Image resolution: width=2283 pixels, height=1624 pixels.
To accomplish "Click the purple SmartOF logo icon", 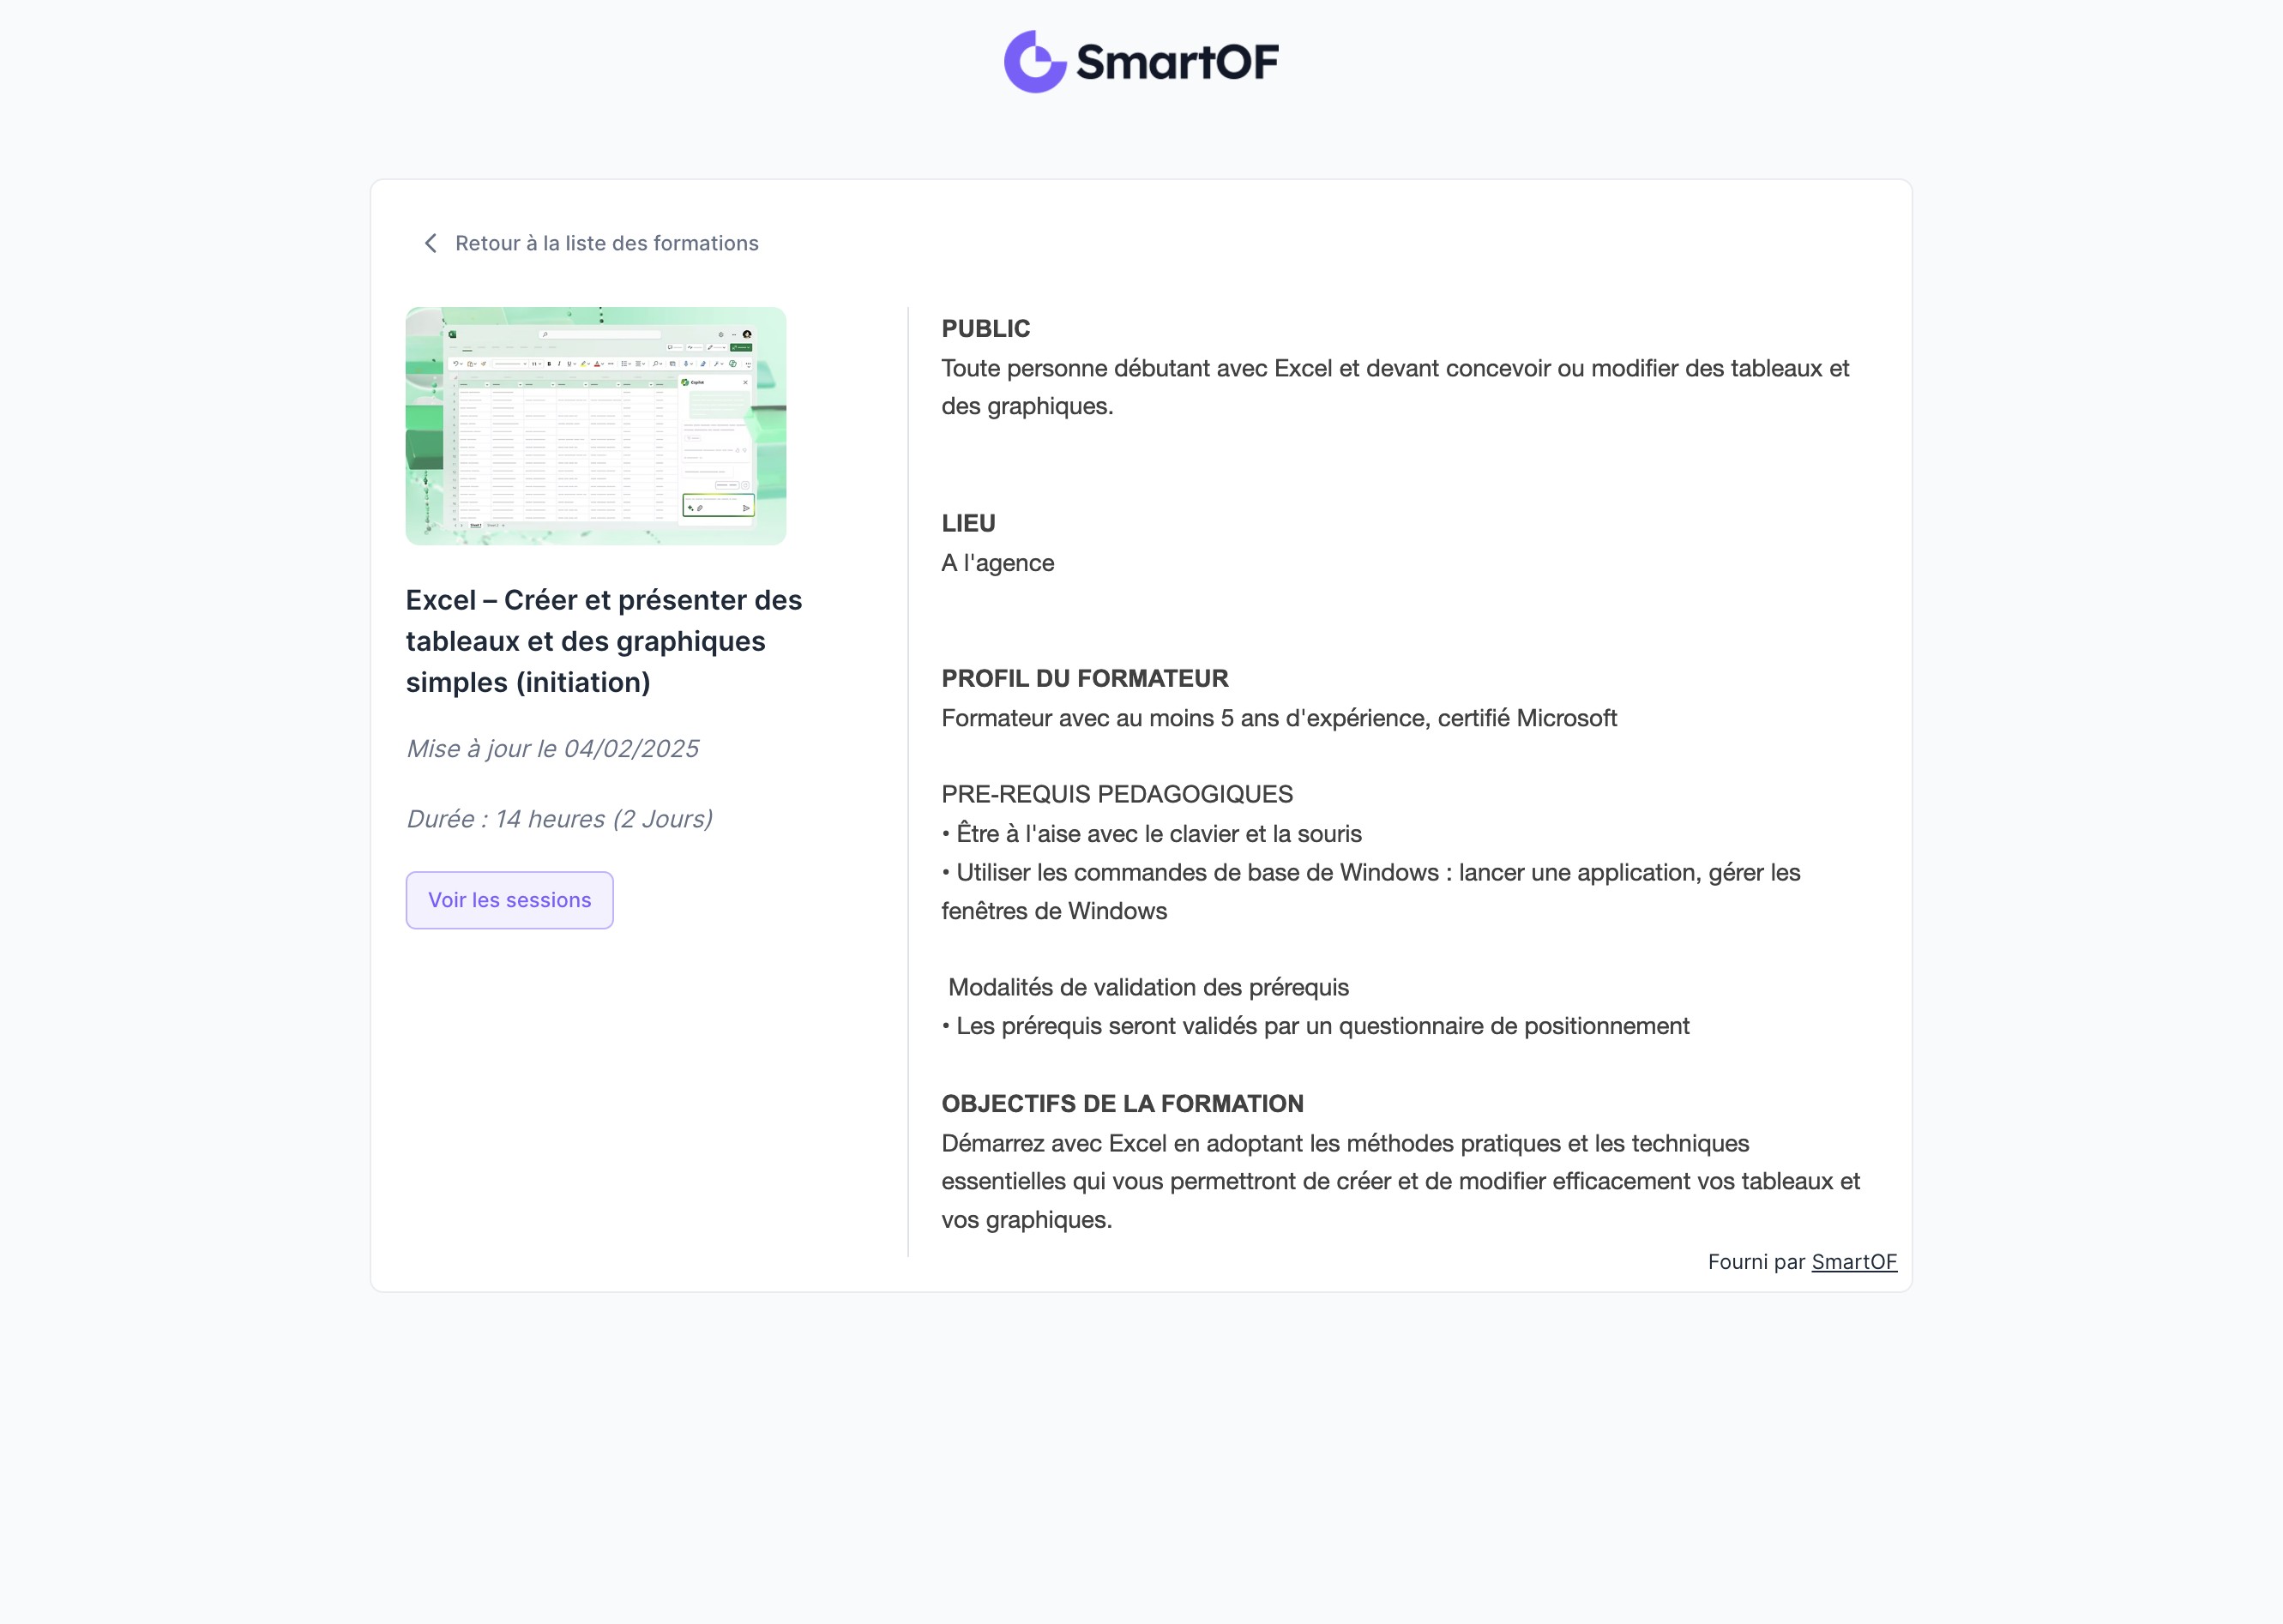I will (x=1034, y=62).
